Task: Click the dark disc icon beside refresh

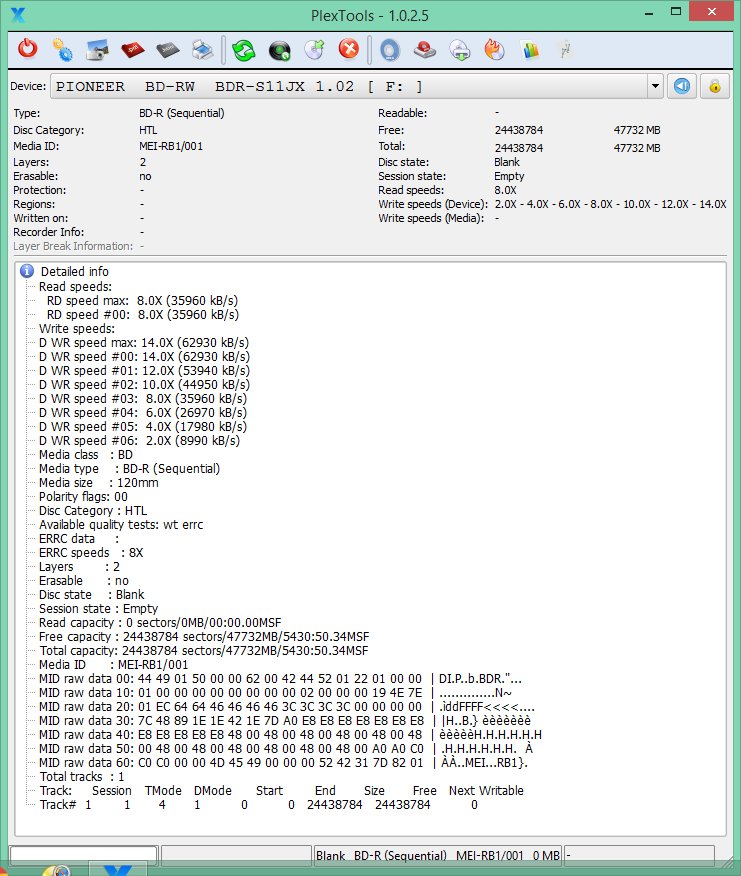Action: click(x=280, y=49)
